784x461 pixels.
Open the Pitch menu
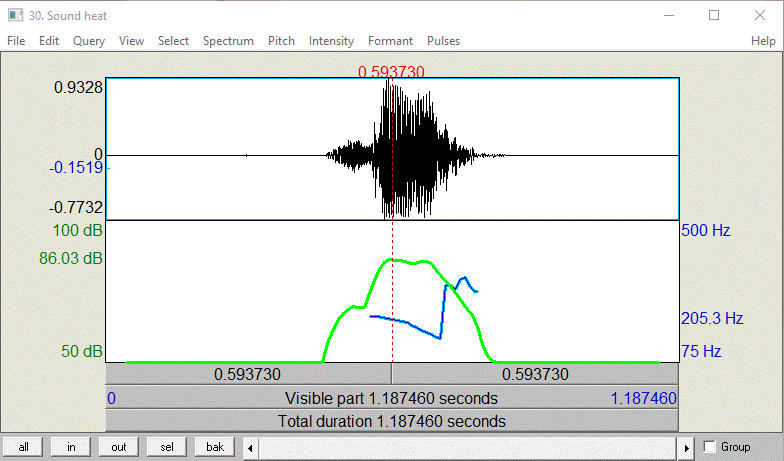281,41
